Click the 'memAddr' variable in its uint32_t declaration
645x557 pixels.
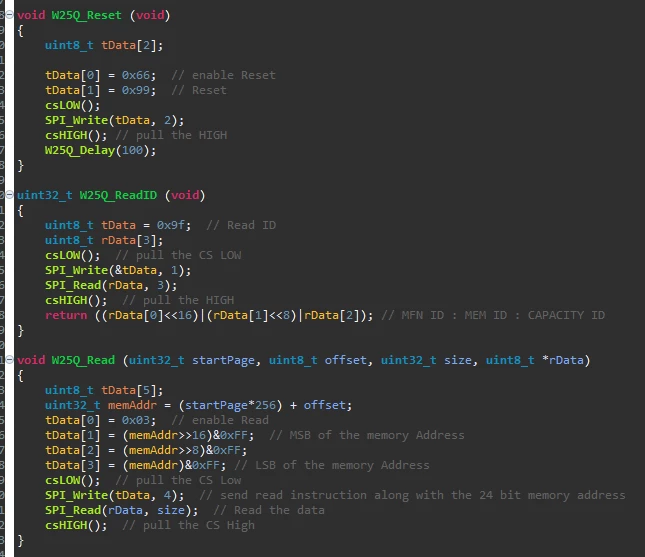pyautogui.click(x=132, y=405)
